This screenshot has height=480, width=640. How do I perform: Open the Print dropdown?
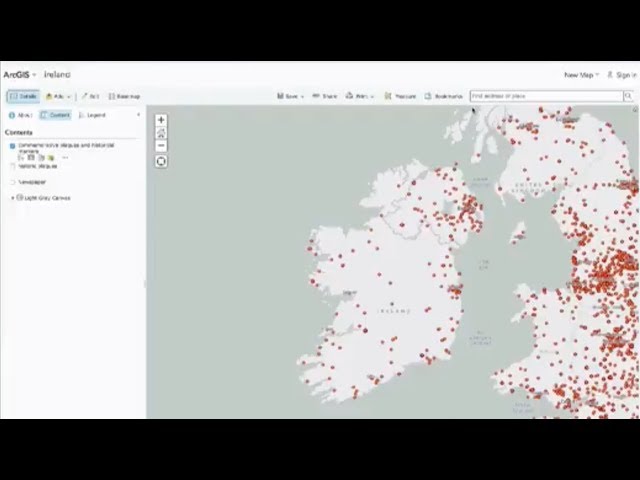[x=360, y=96]
